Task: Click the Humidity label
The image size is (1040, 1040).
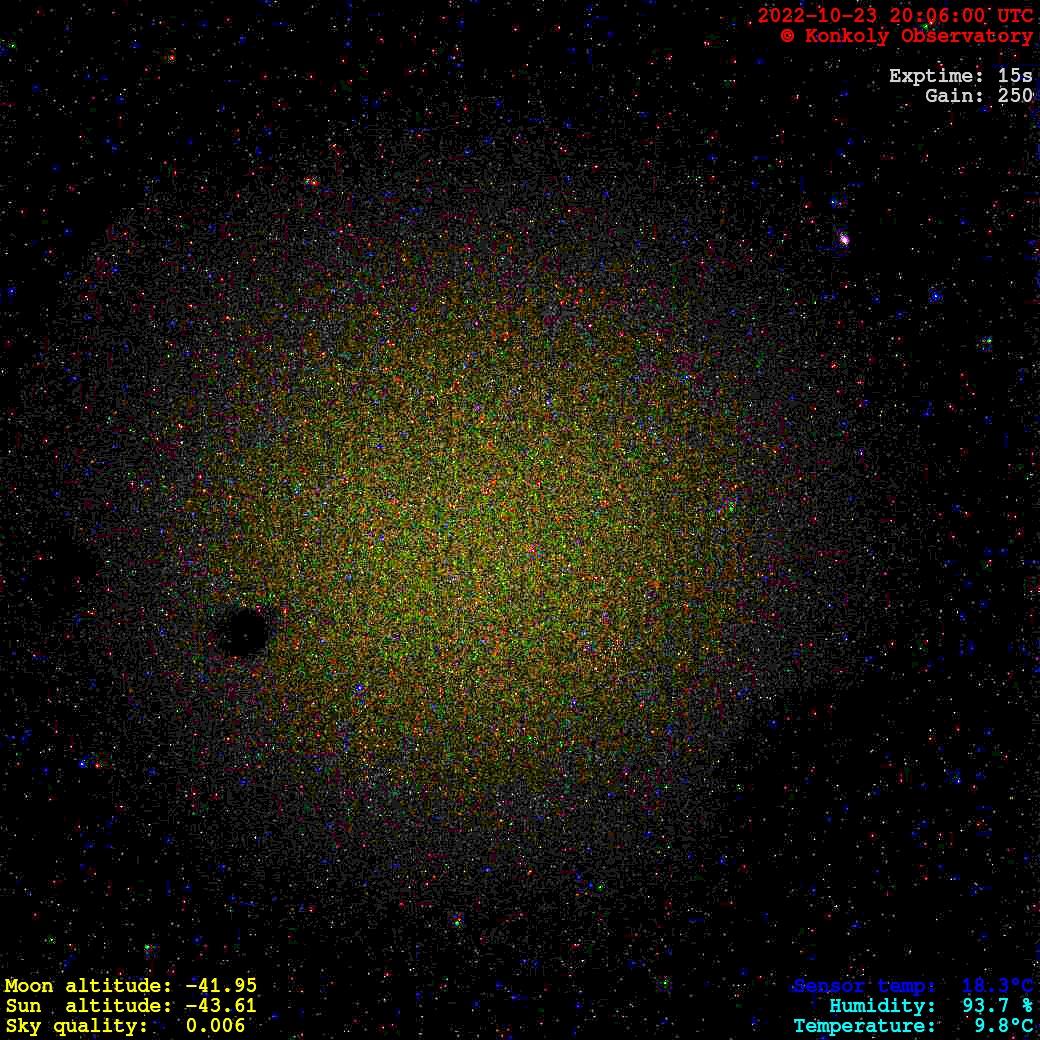Action: pyautogui.click(x=882, y=1006)
